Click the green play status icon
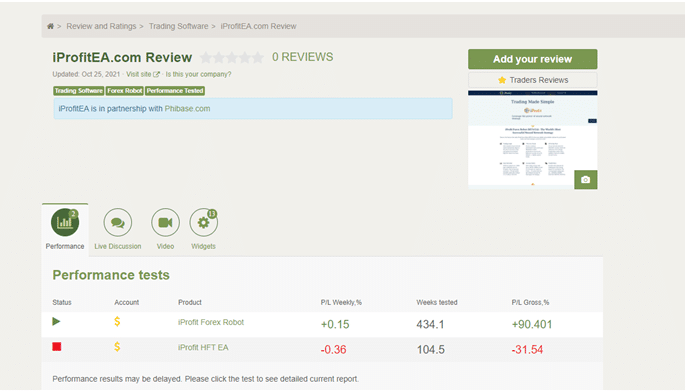The image size is (687, 392). [56, 321]
